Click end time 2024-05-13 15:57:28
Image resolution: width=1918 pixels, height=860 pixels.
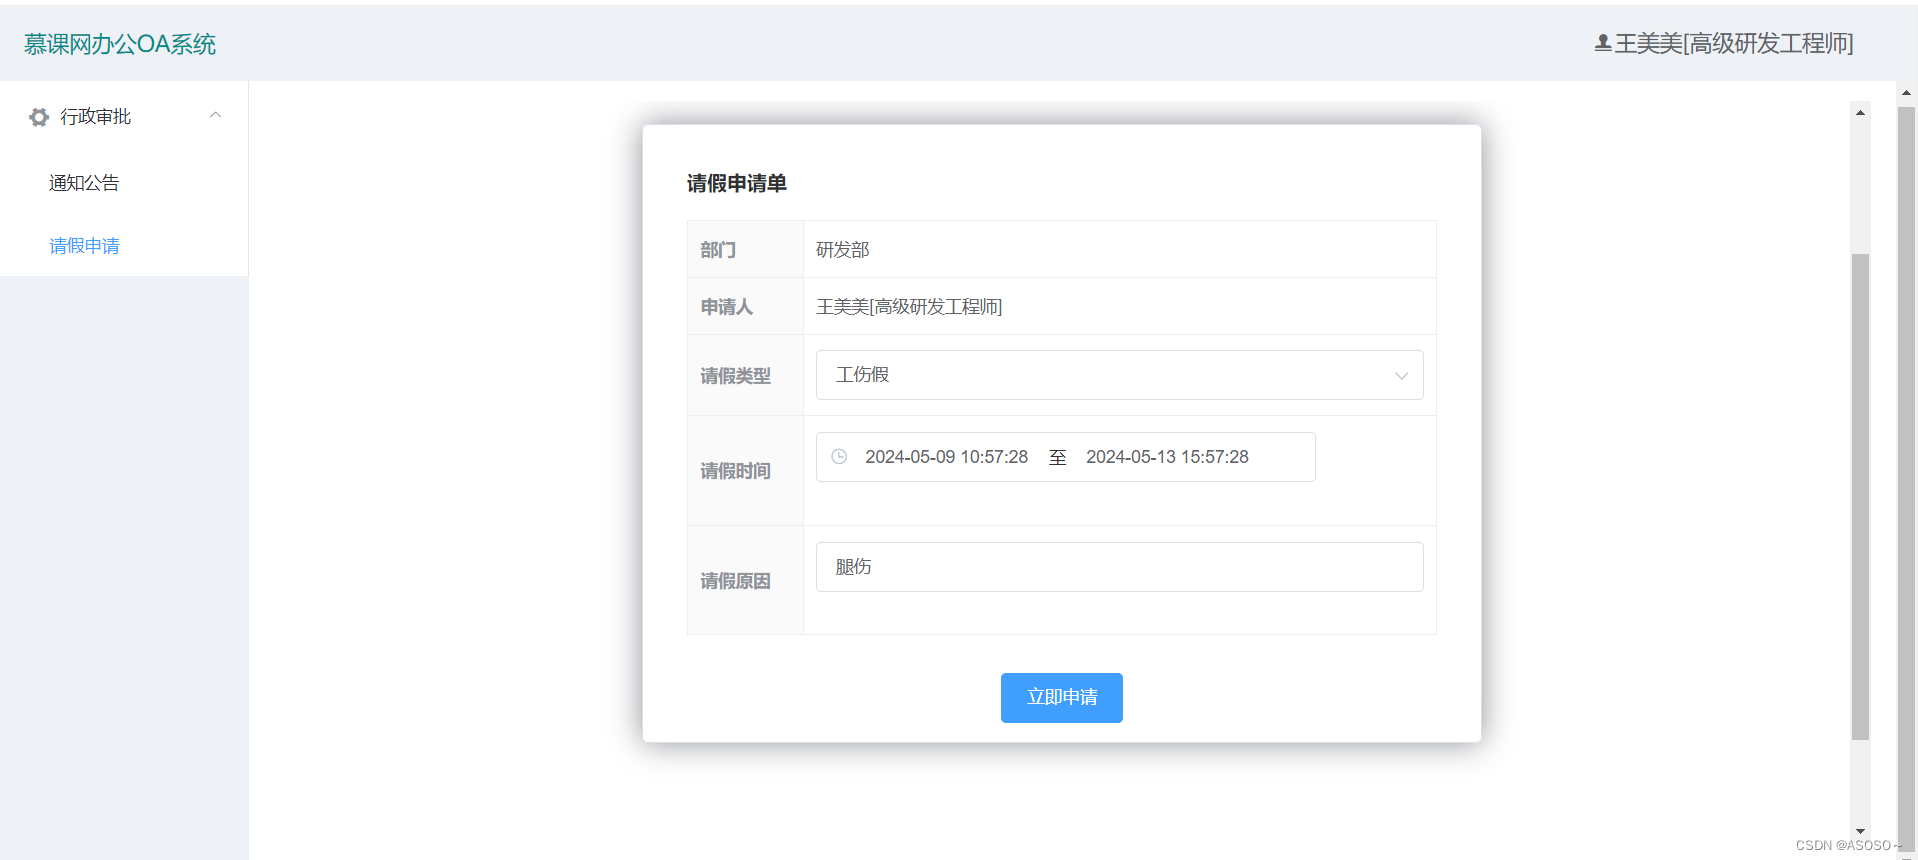(1167, 457)
